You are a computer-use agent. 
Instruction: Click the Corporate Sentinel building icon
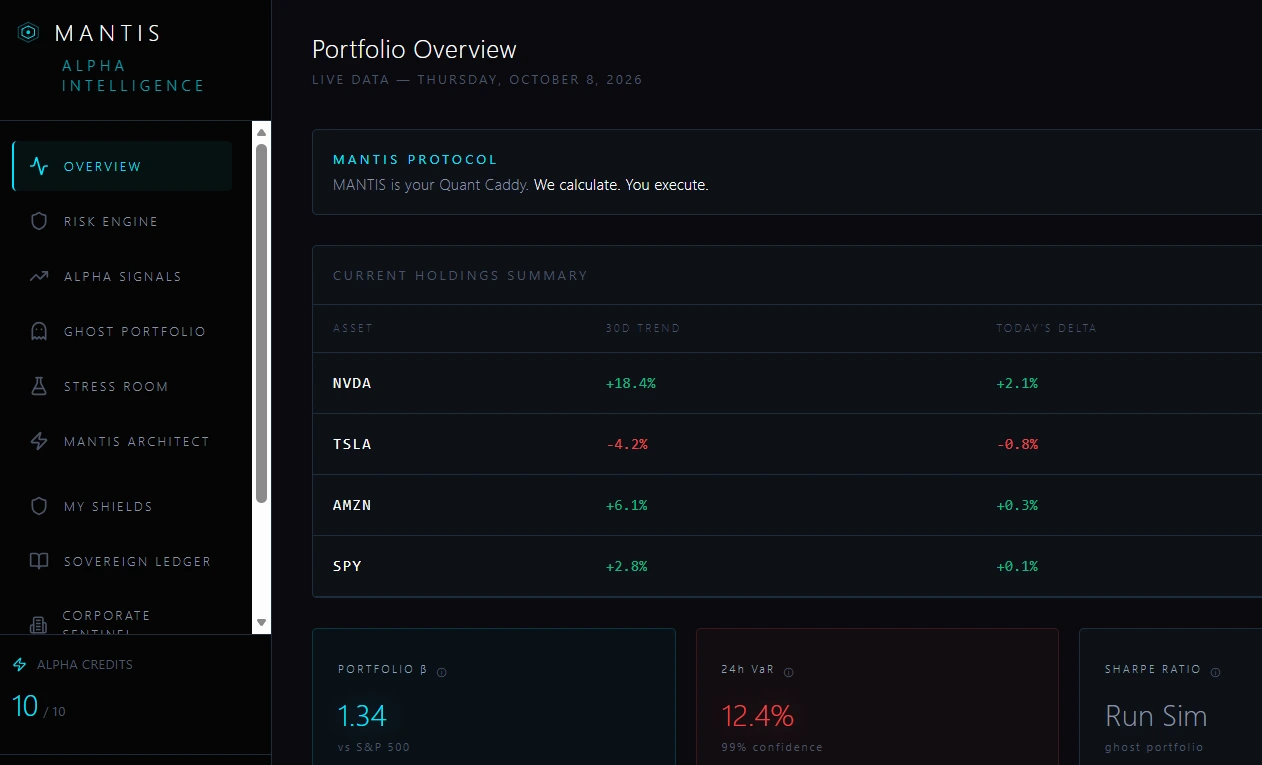pos(39,625)
